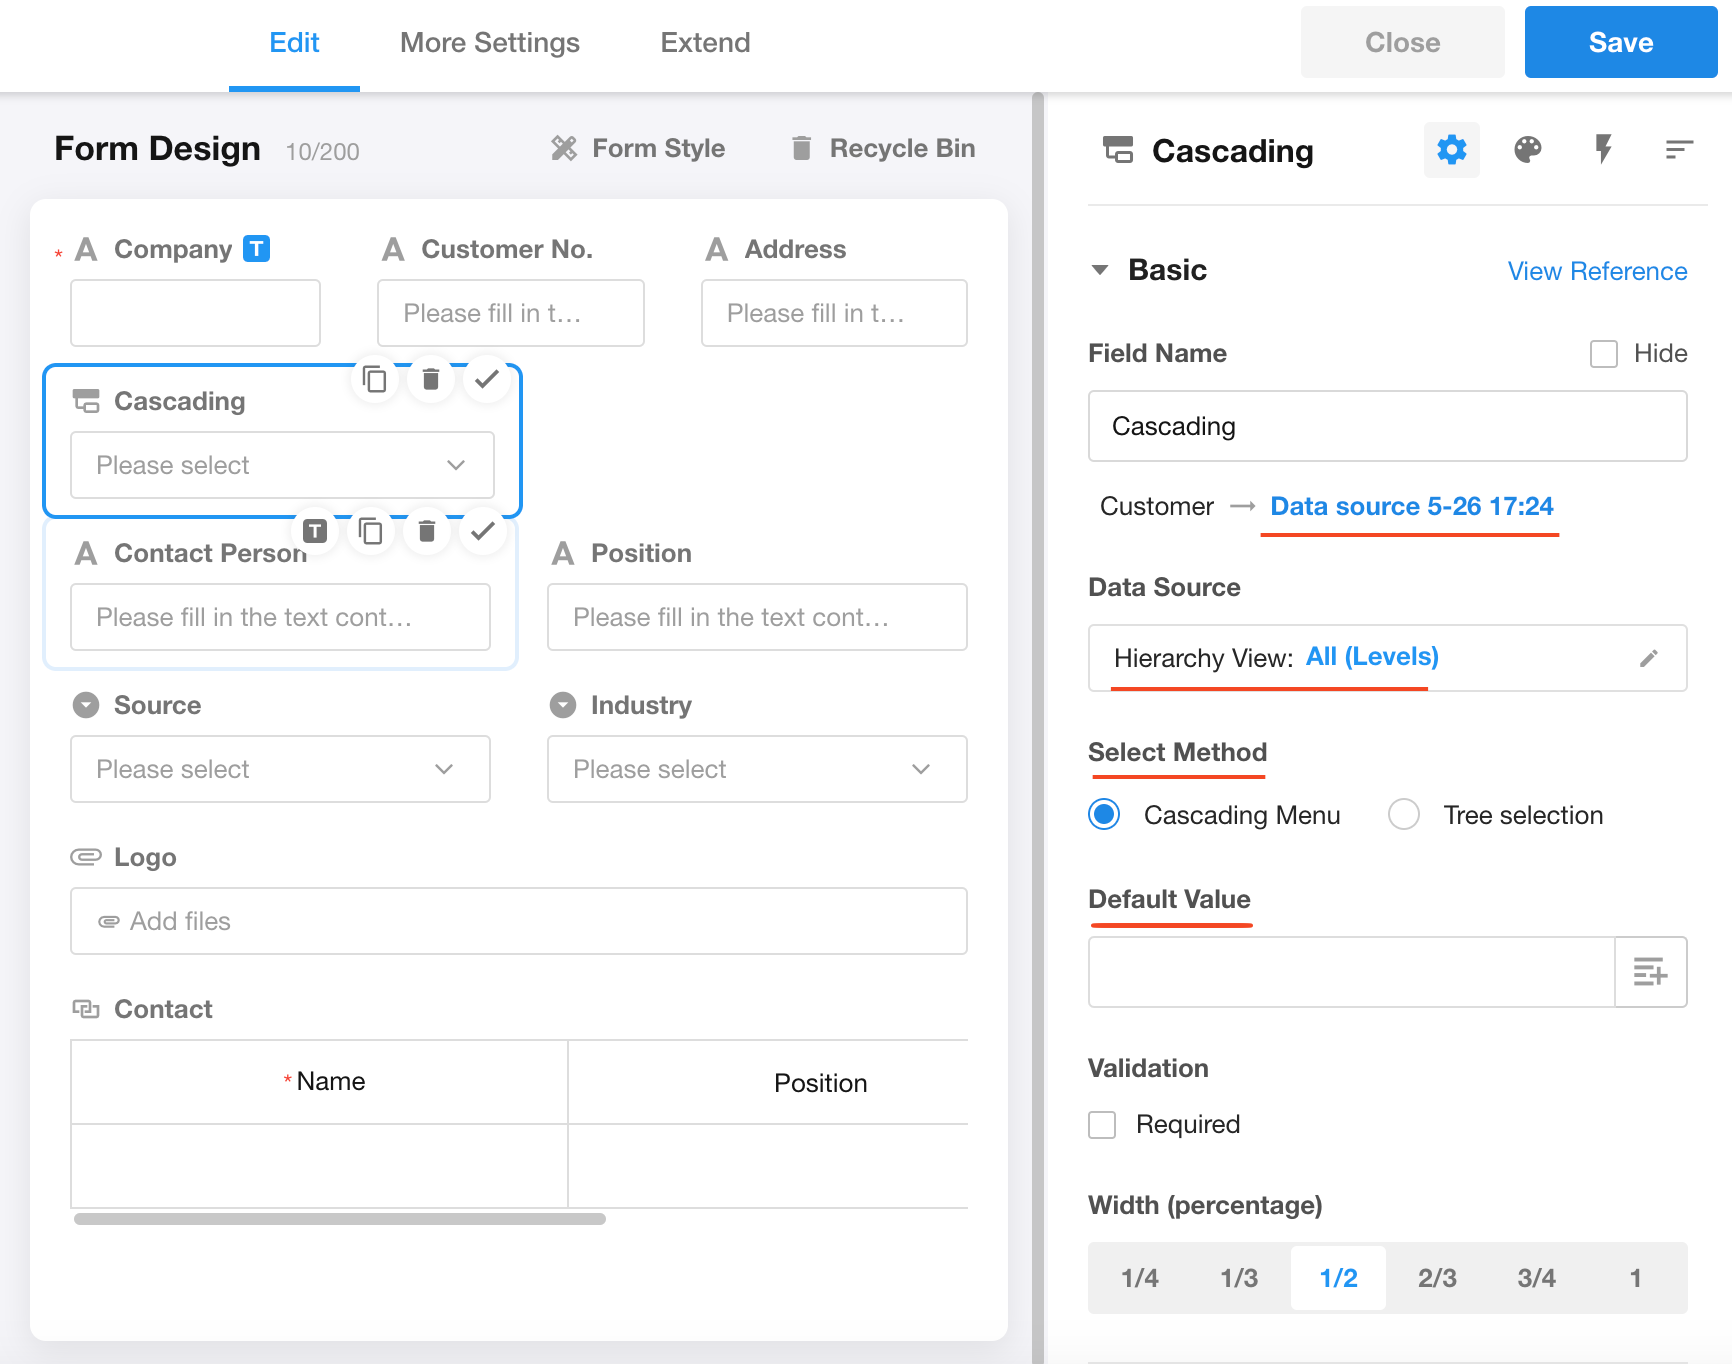Collapse the Basic section triangle
Viewport: 1732px width, 1364px height.
coord(1100,270)
